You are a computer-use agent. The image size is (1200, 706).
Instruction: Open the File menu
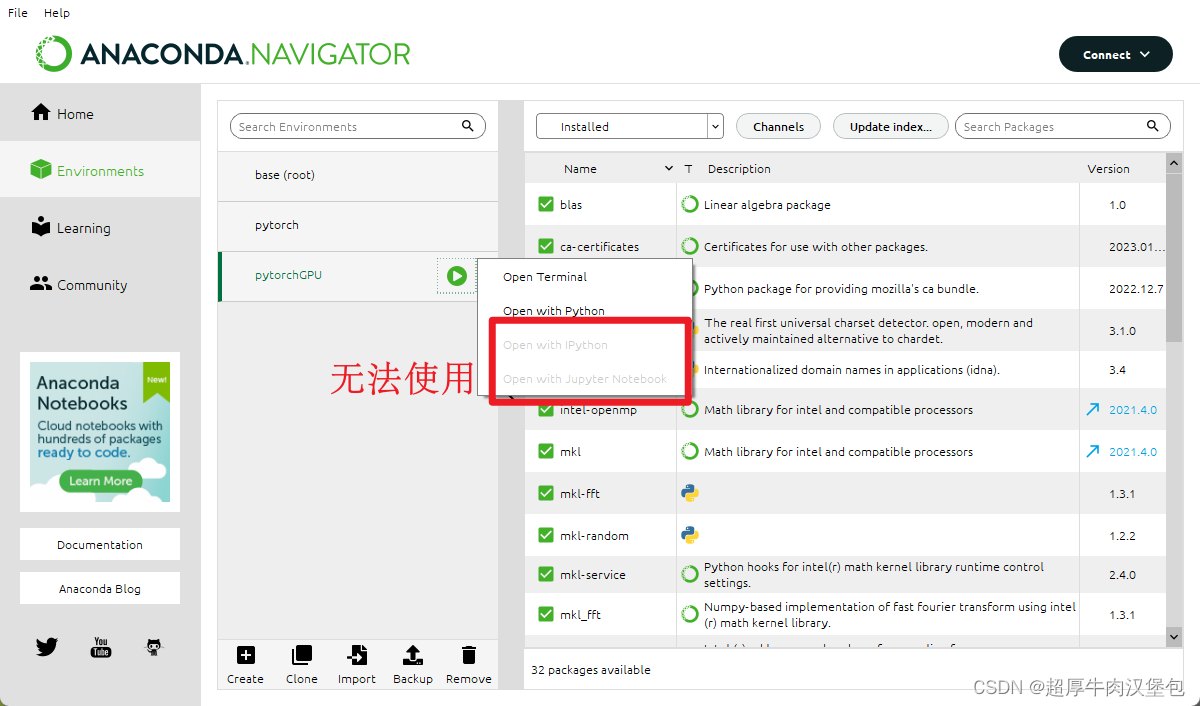coord(18,13)
